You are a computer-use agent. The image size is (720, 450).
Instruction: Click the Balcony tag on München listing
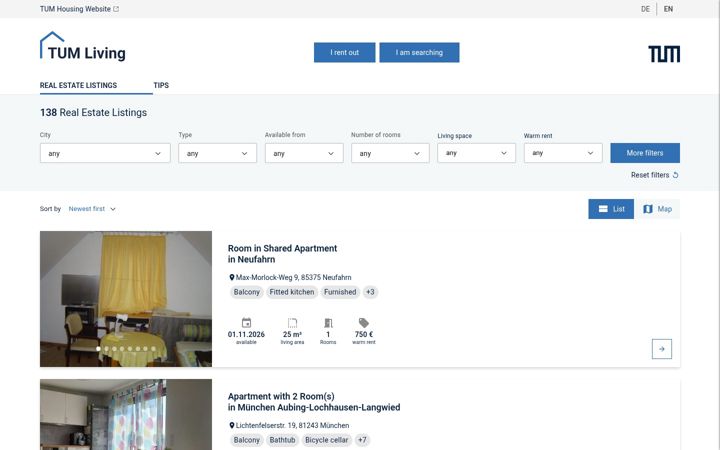247,440
